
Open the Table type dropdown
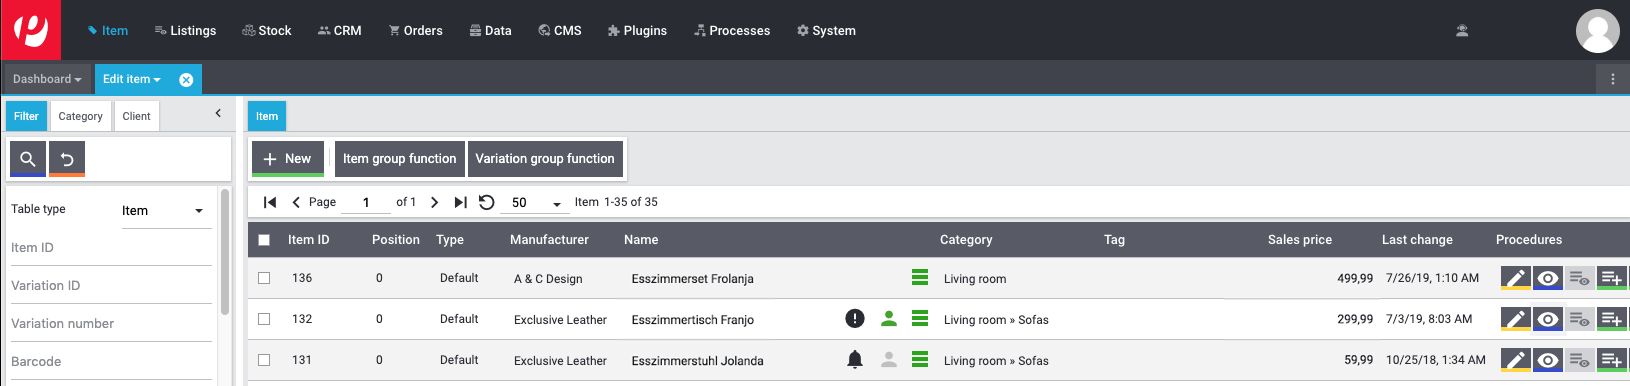tap(166, 211)
